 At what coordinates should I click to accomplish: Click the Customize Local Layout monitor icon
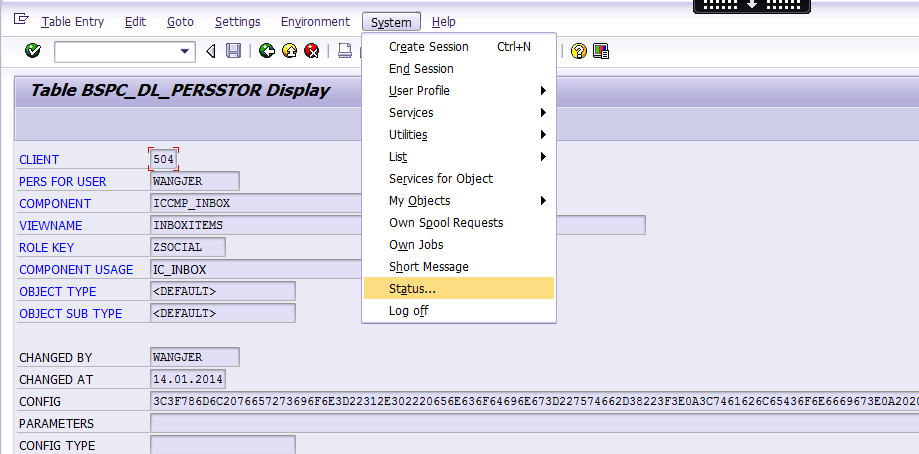coord(601,51)
